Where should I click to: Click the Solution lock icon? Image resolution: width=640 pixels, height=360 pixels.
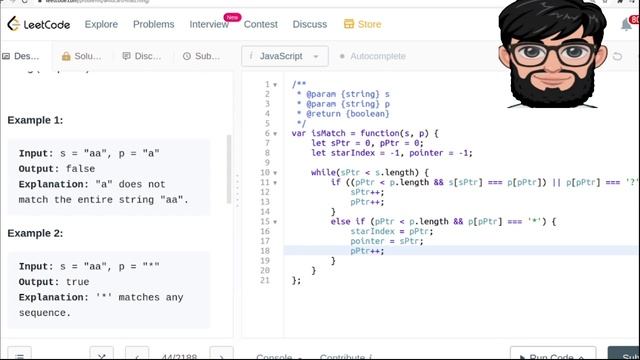pos(66,56)
